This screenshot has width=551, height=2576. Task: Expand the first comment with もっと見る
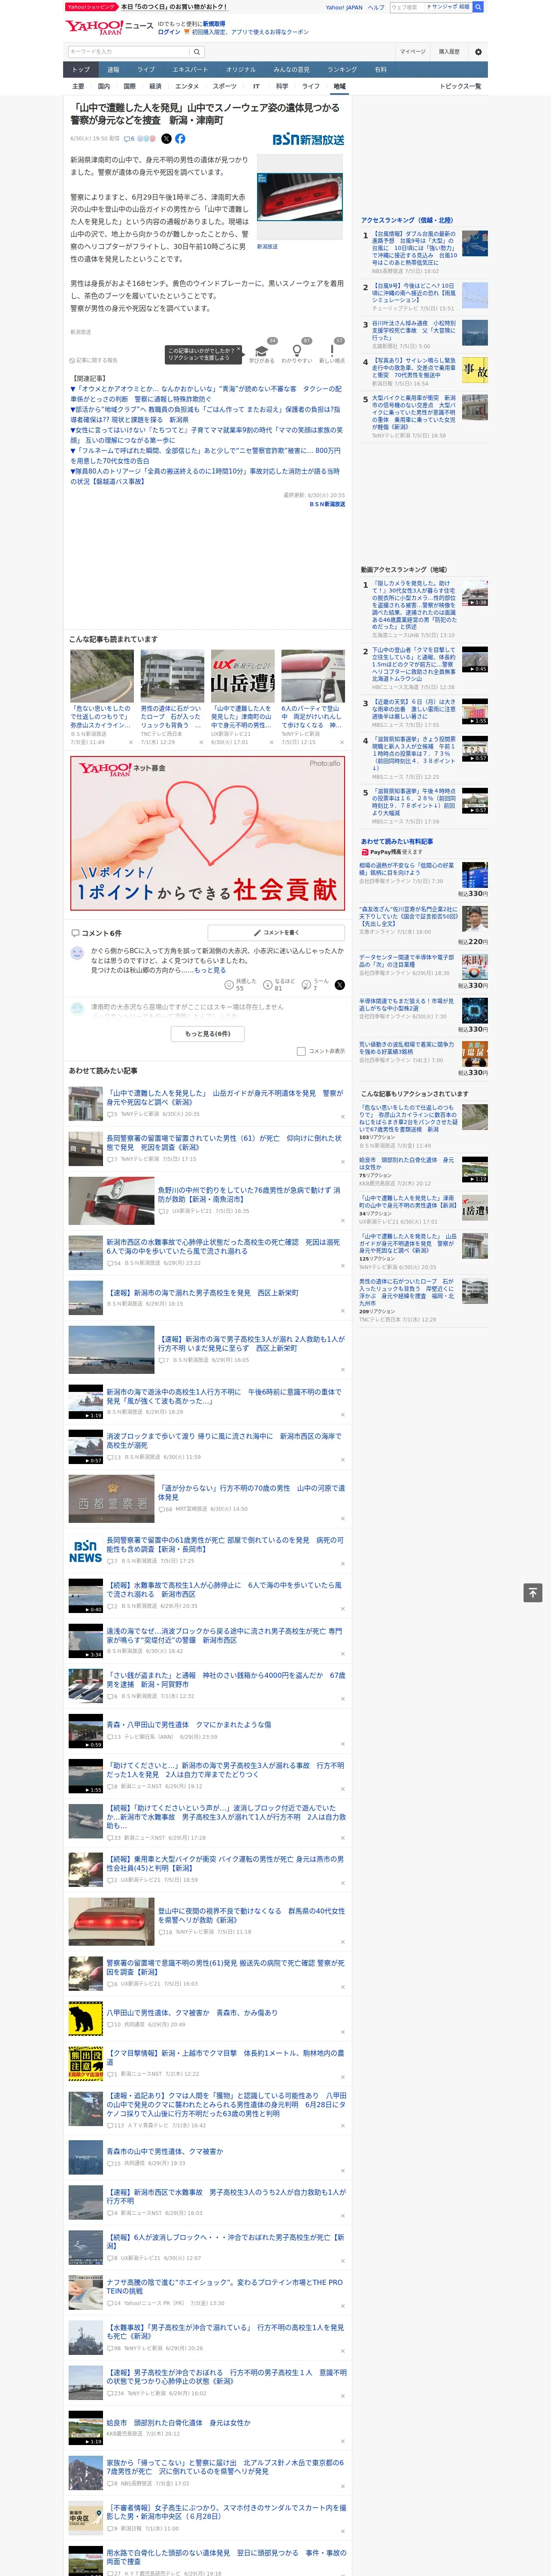210,970
